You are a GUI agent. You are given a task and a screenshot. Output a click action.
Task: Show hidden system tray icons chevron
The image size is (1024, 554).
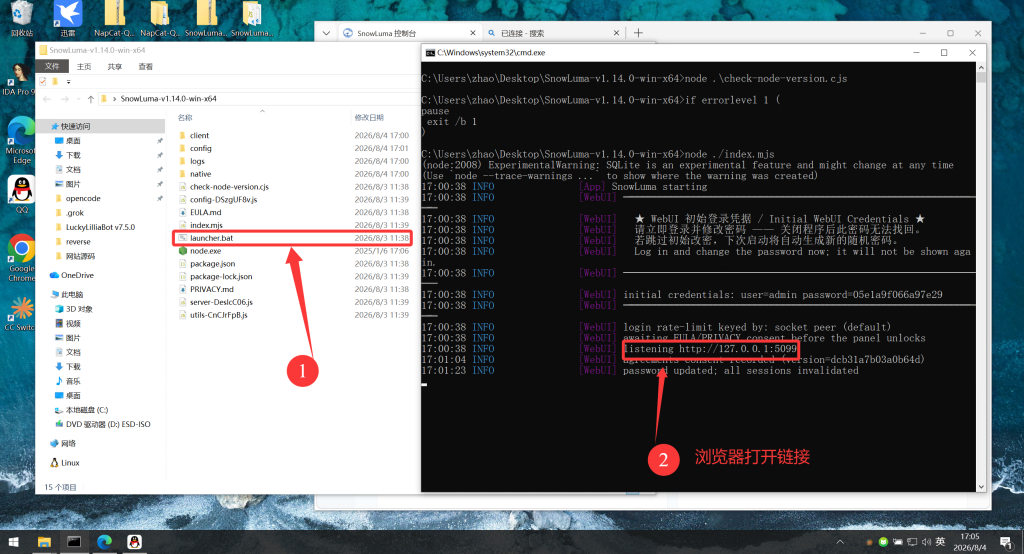(x=840, y=542)
